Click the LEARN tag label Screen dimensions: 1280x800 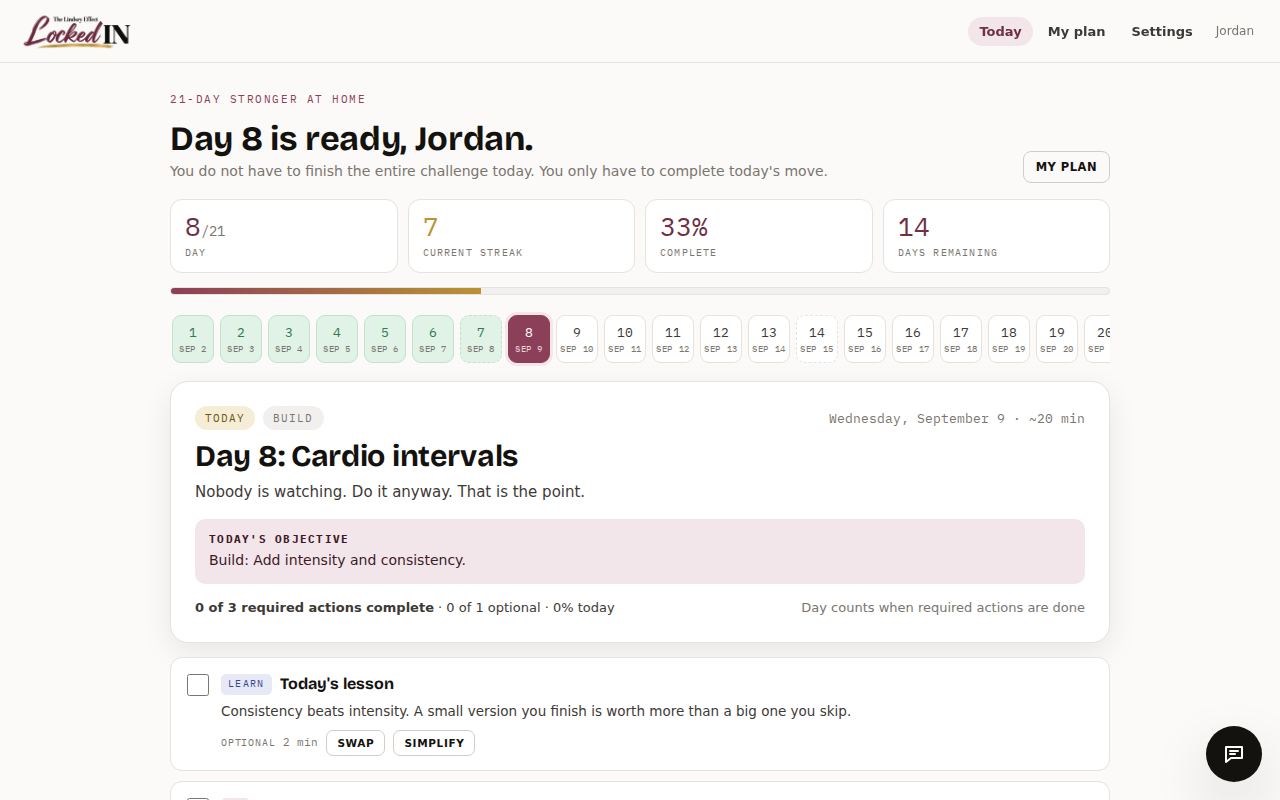coord(246,684)
